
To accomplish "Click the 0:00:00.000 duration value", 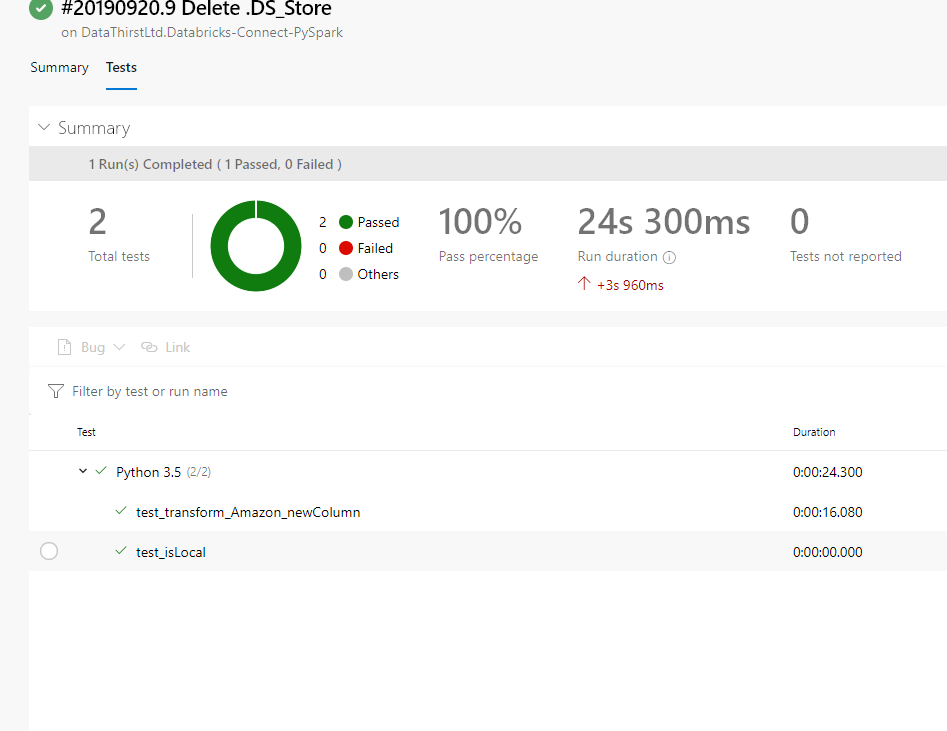I will (x=827, y=552).
